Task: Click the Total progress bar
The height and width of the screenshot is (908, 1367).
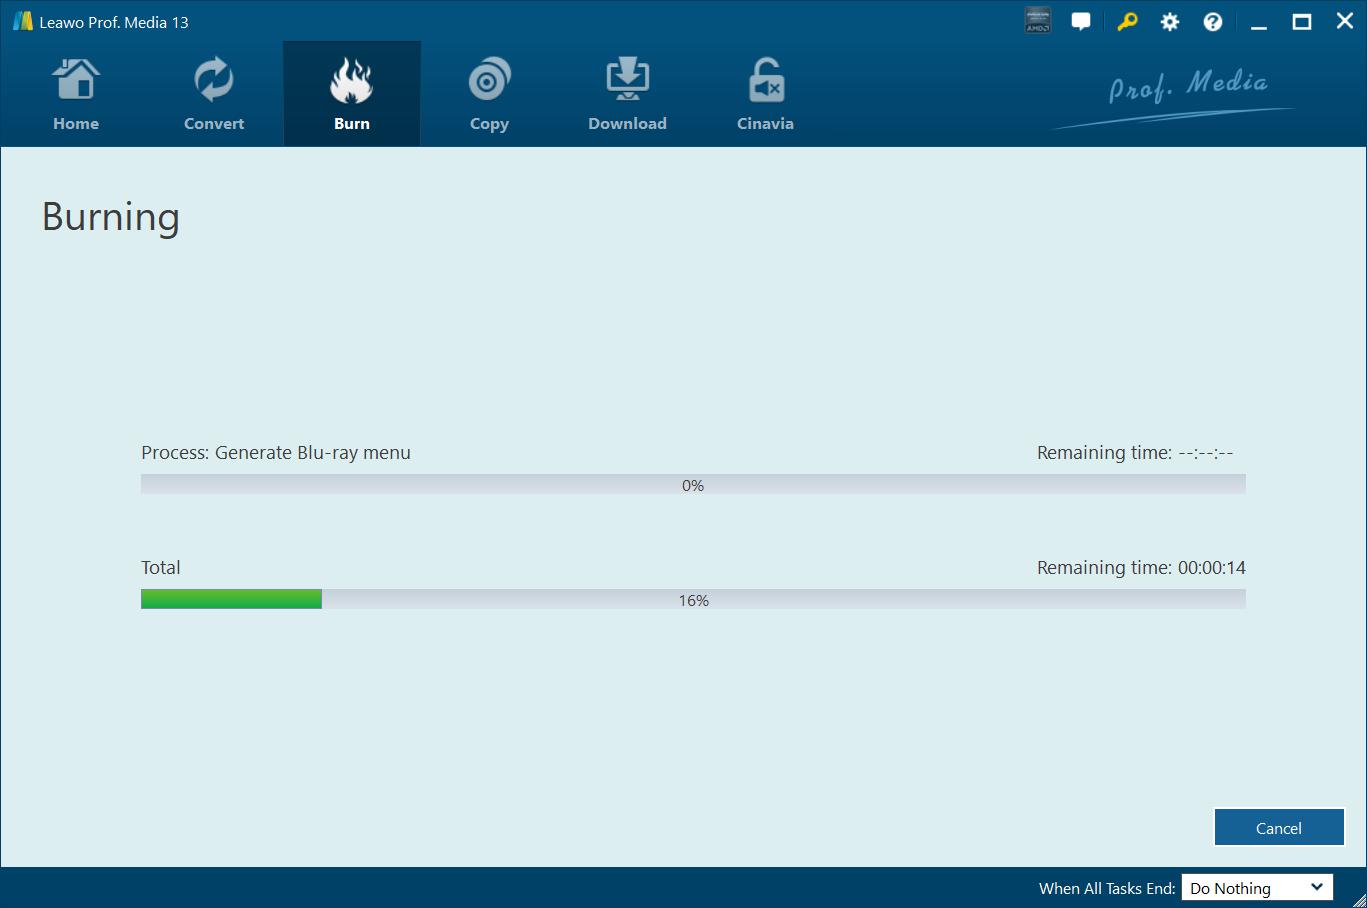Action: (x=693, y=600)
